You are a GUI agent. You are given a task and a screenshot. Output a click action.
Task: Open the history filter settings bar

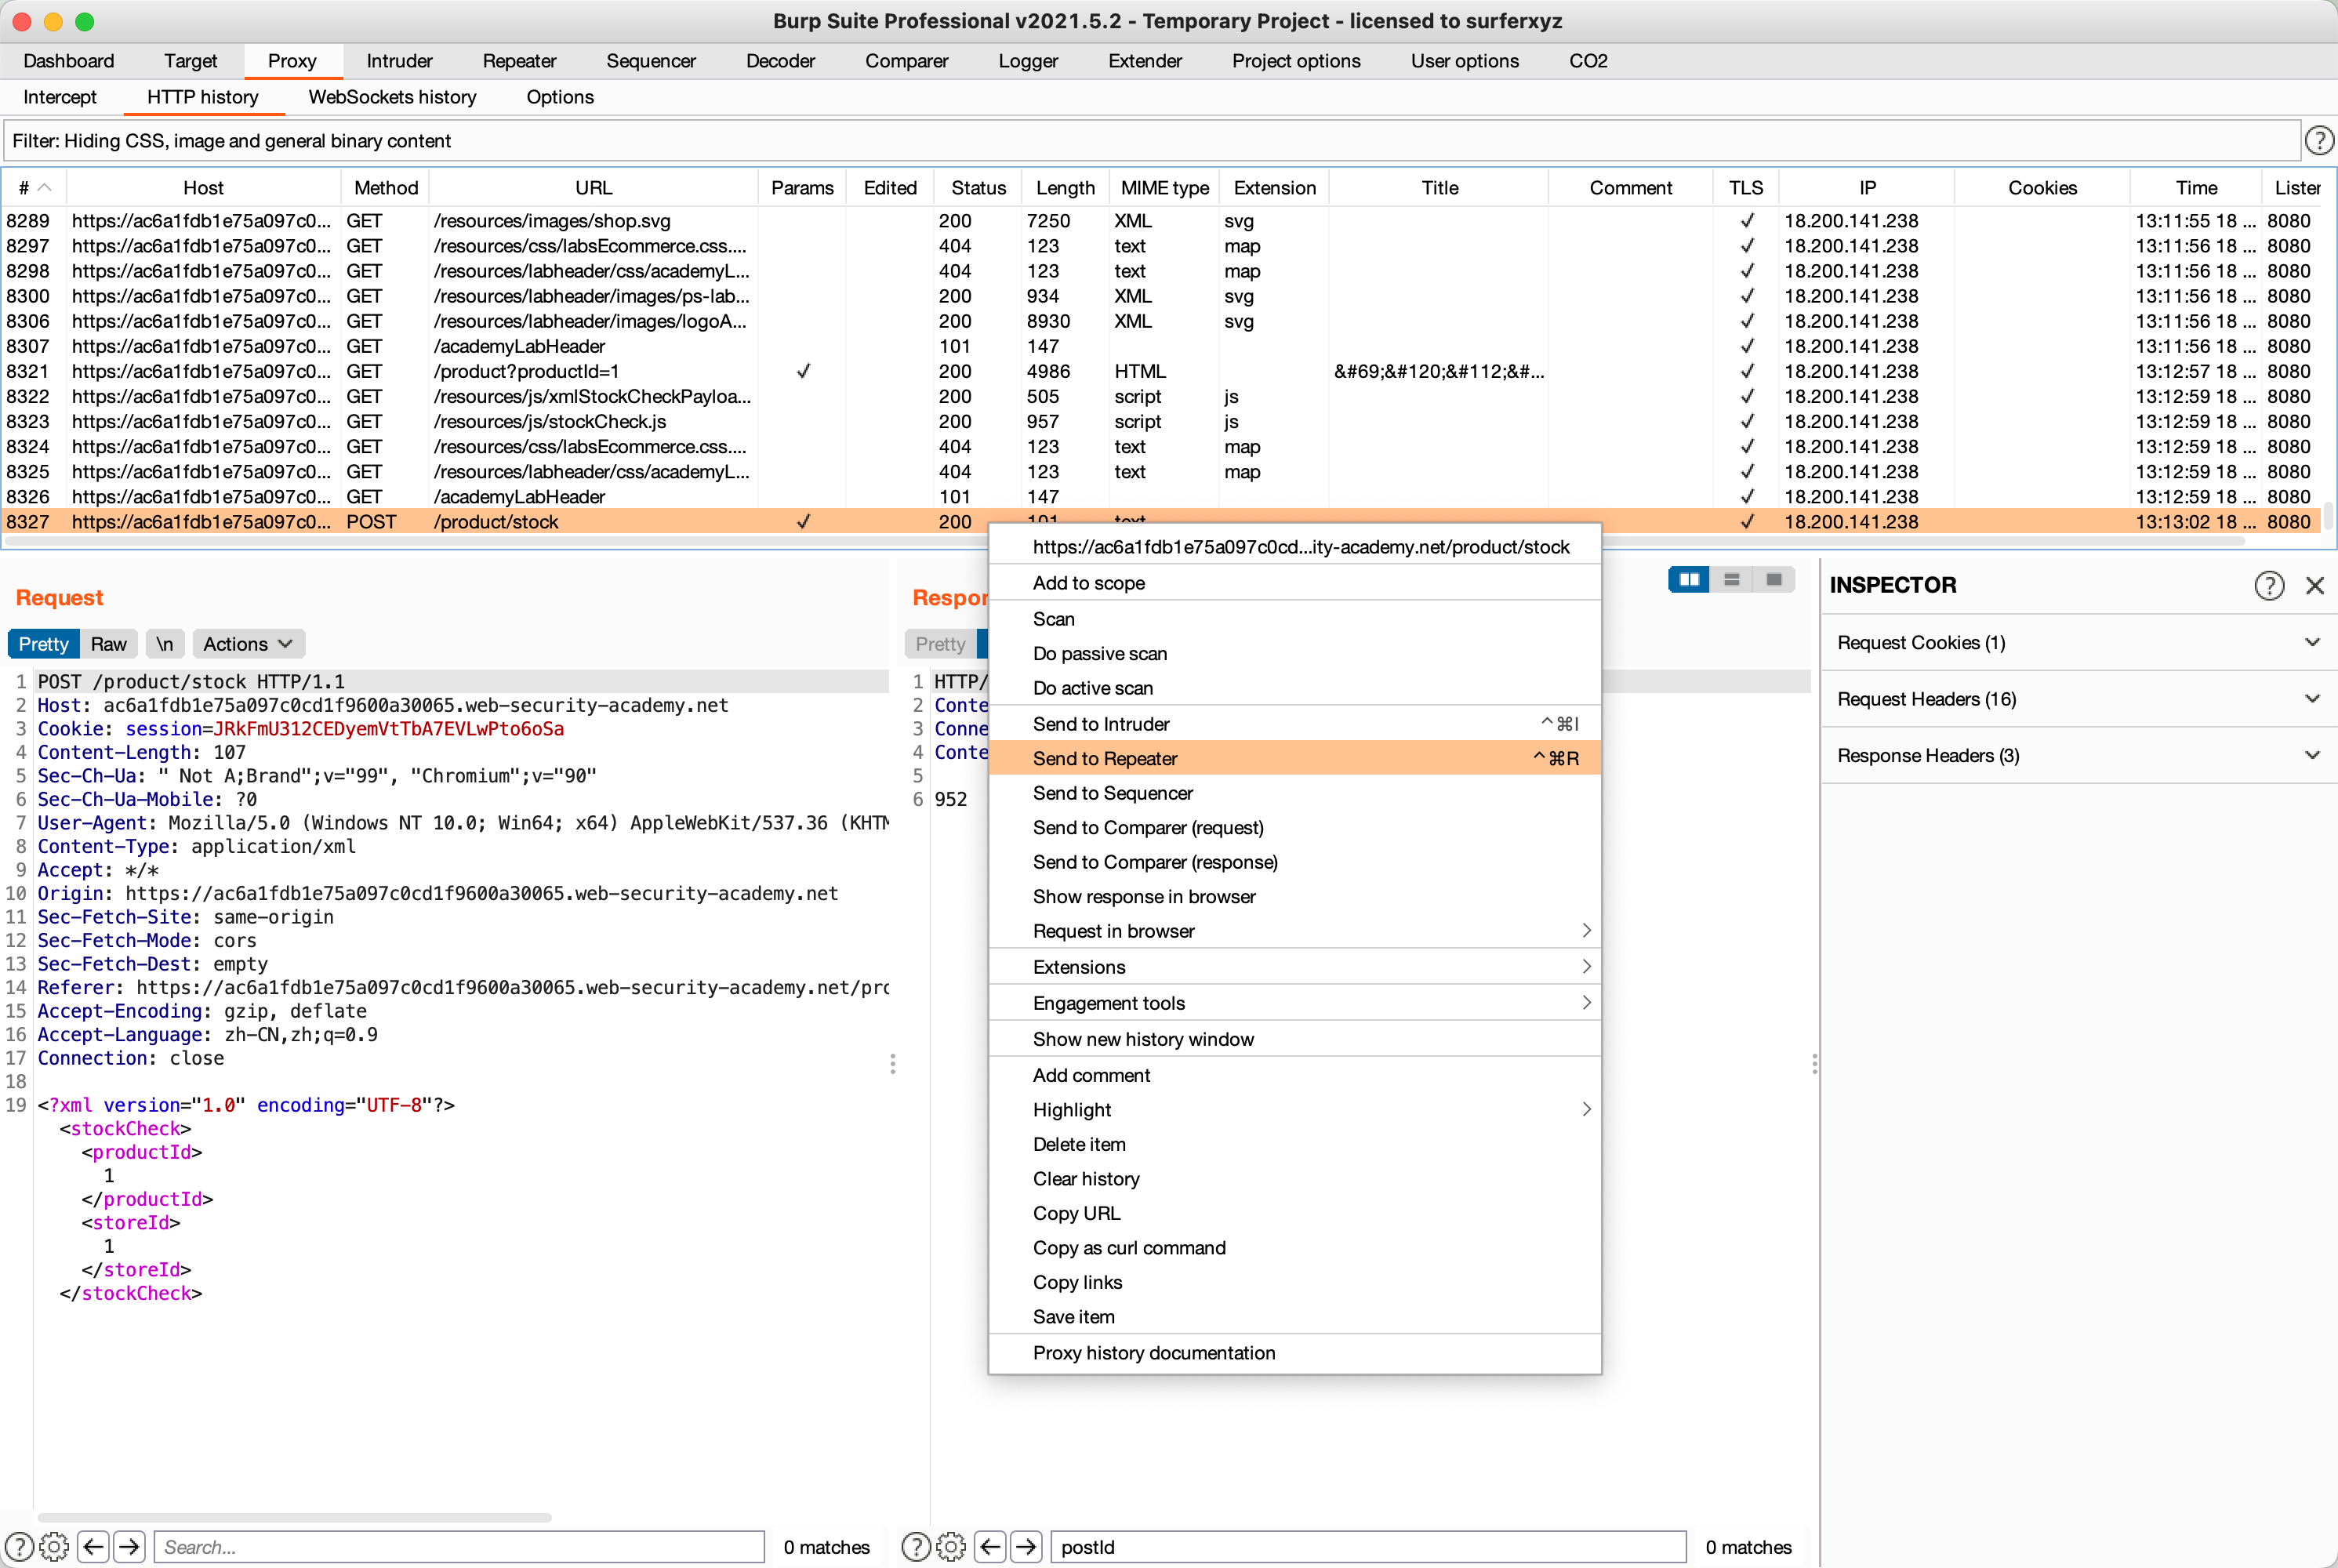1151,141
